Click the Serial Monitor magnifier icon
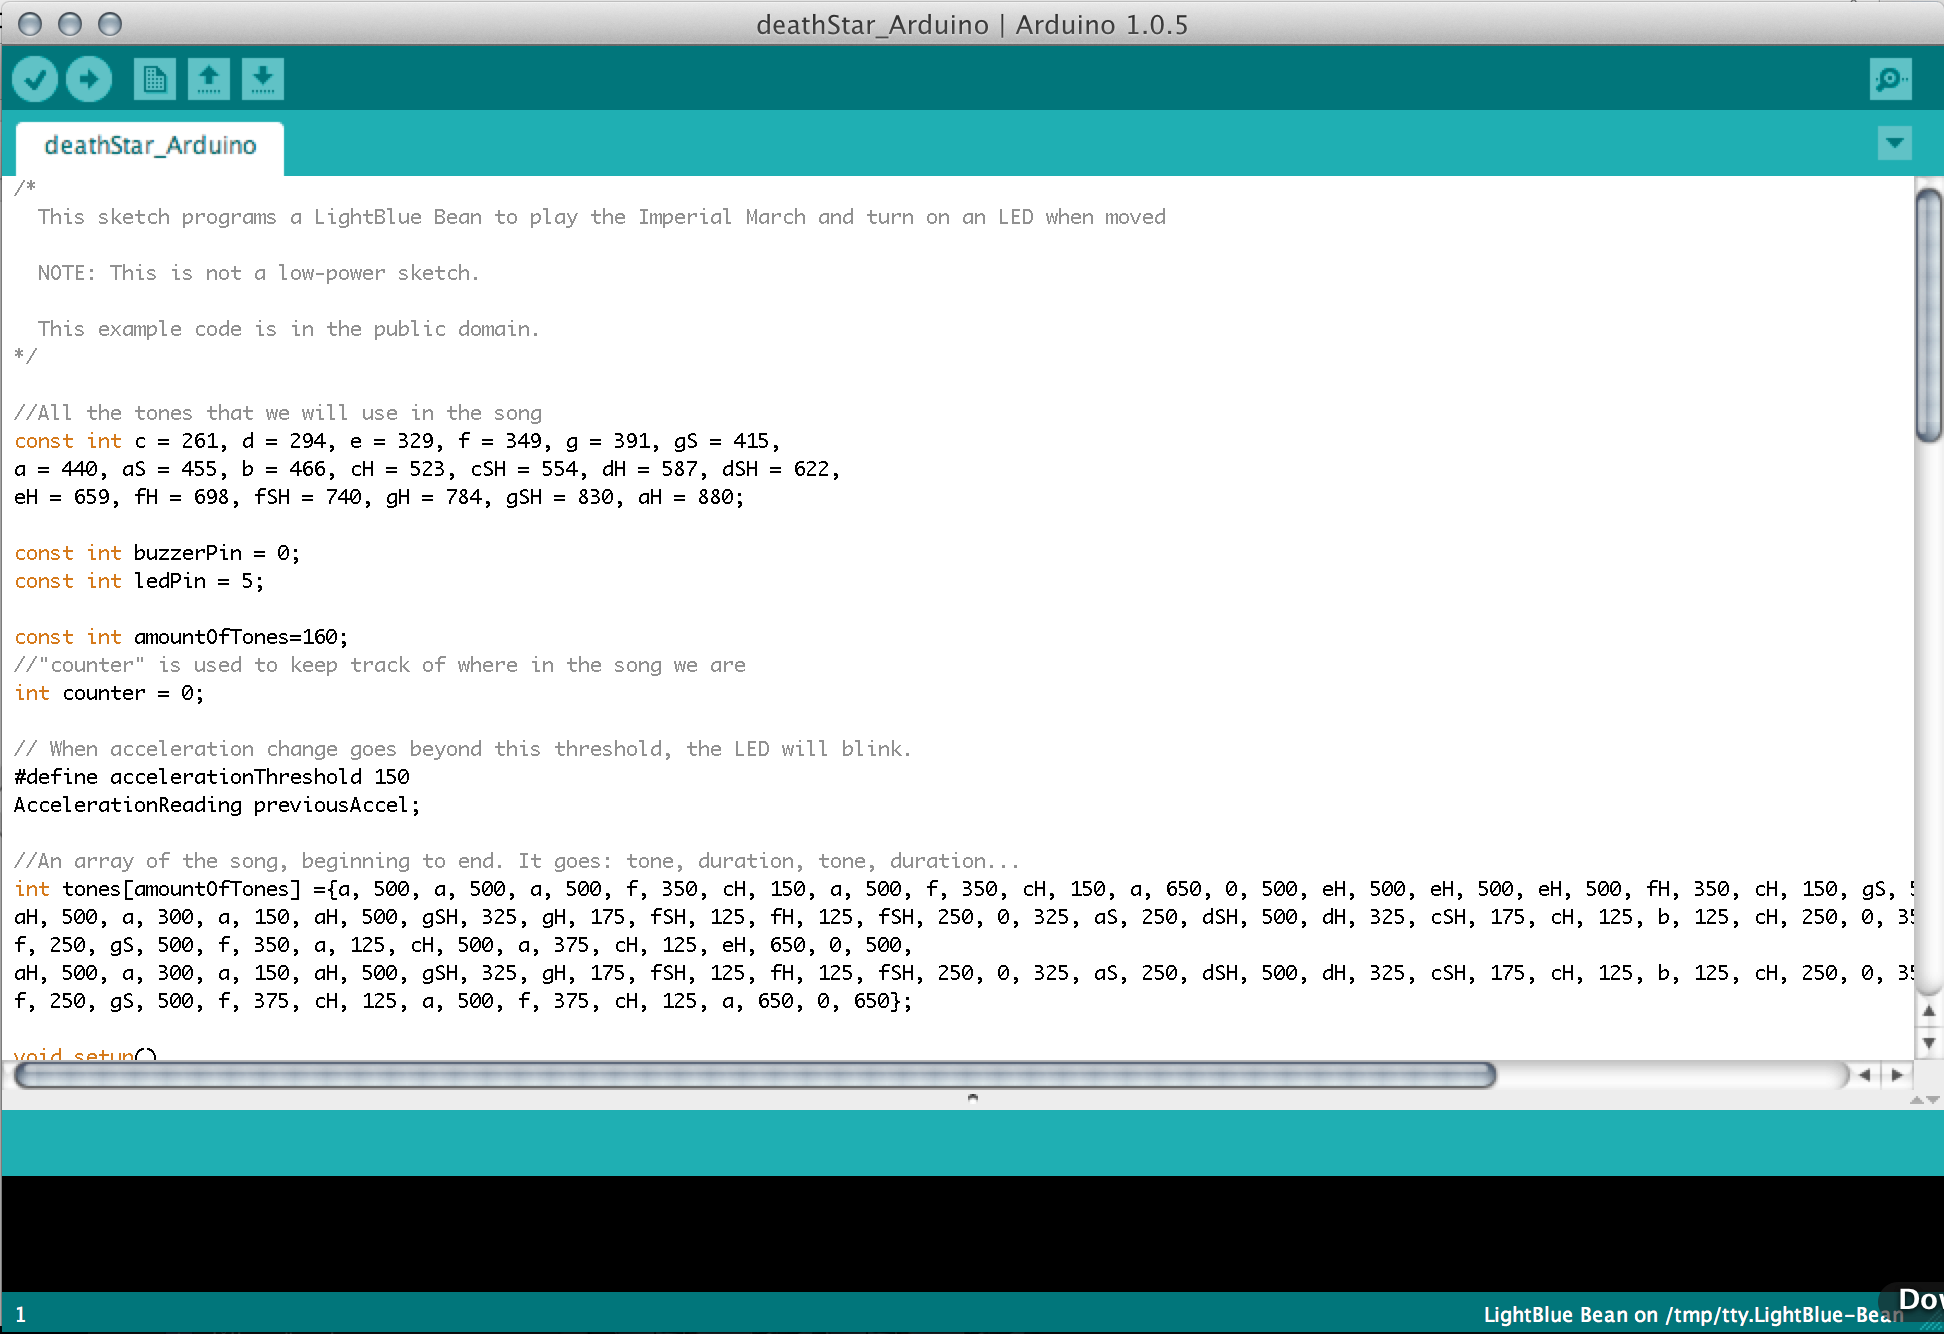The width and height of the screenshot is (1944, 1334). click(1889, 78)
